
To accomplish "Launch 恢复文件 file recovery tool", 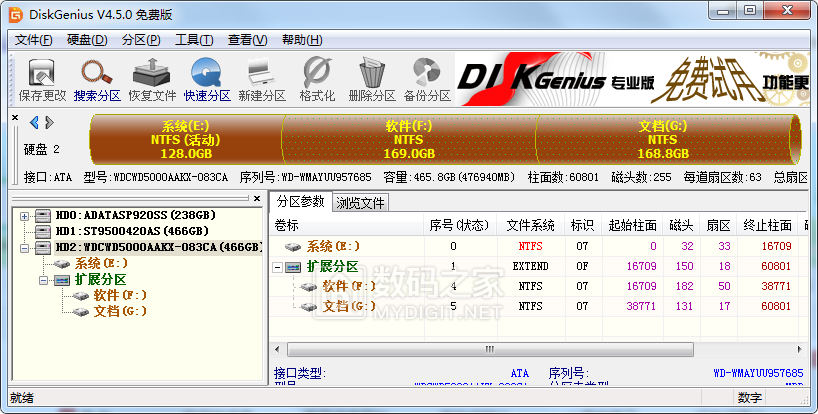I will click(x=152, y=80).
